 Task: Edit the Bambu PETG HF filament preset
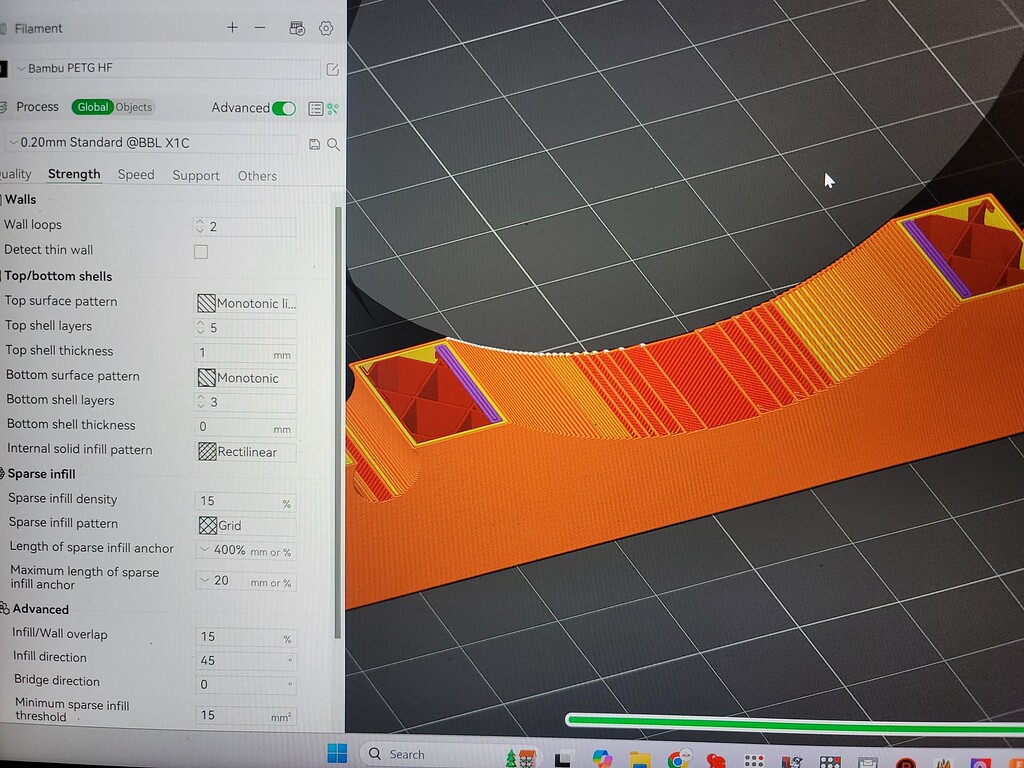pyautogui.click(x=332, y=69)
